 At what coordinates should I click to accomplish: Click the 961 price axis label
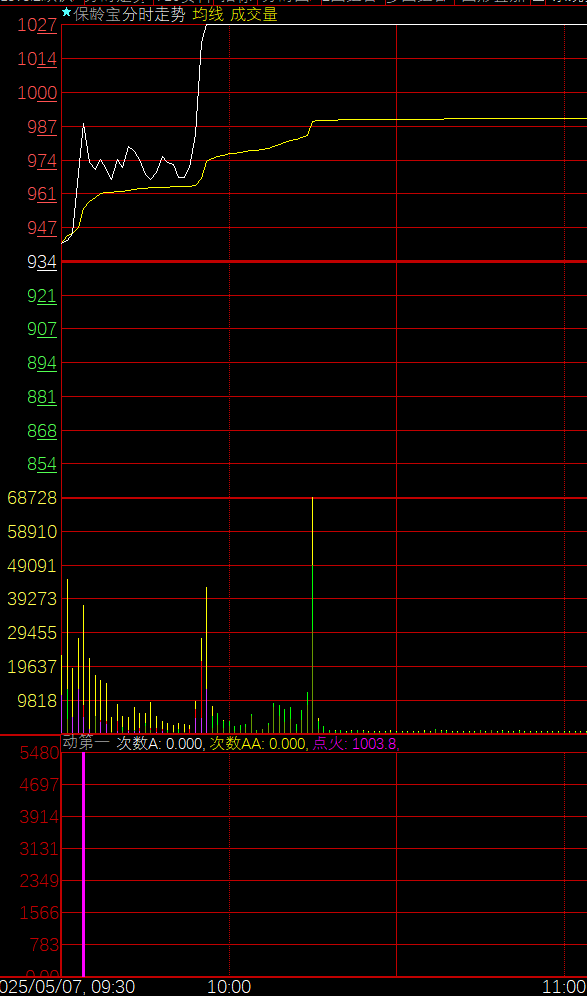click(42, 194)
